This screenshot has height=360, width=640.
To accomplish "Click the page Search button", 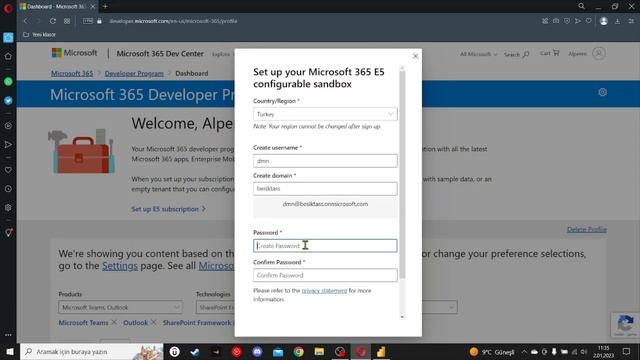I will pyautogui.click(x=516, y=54).
